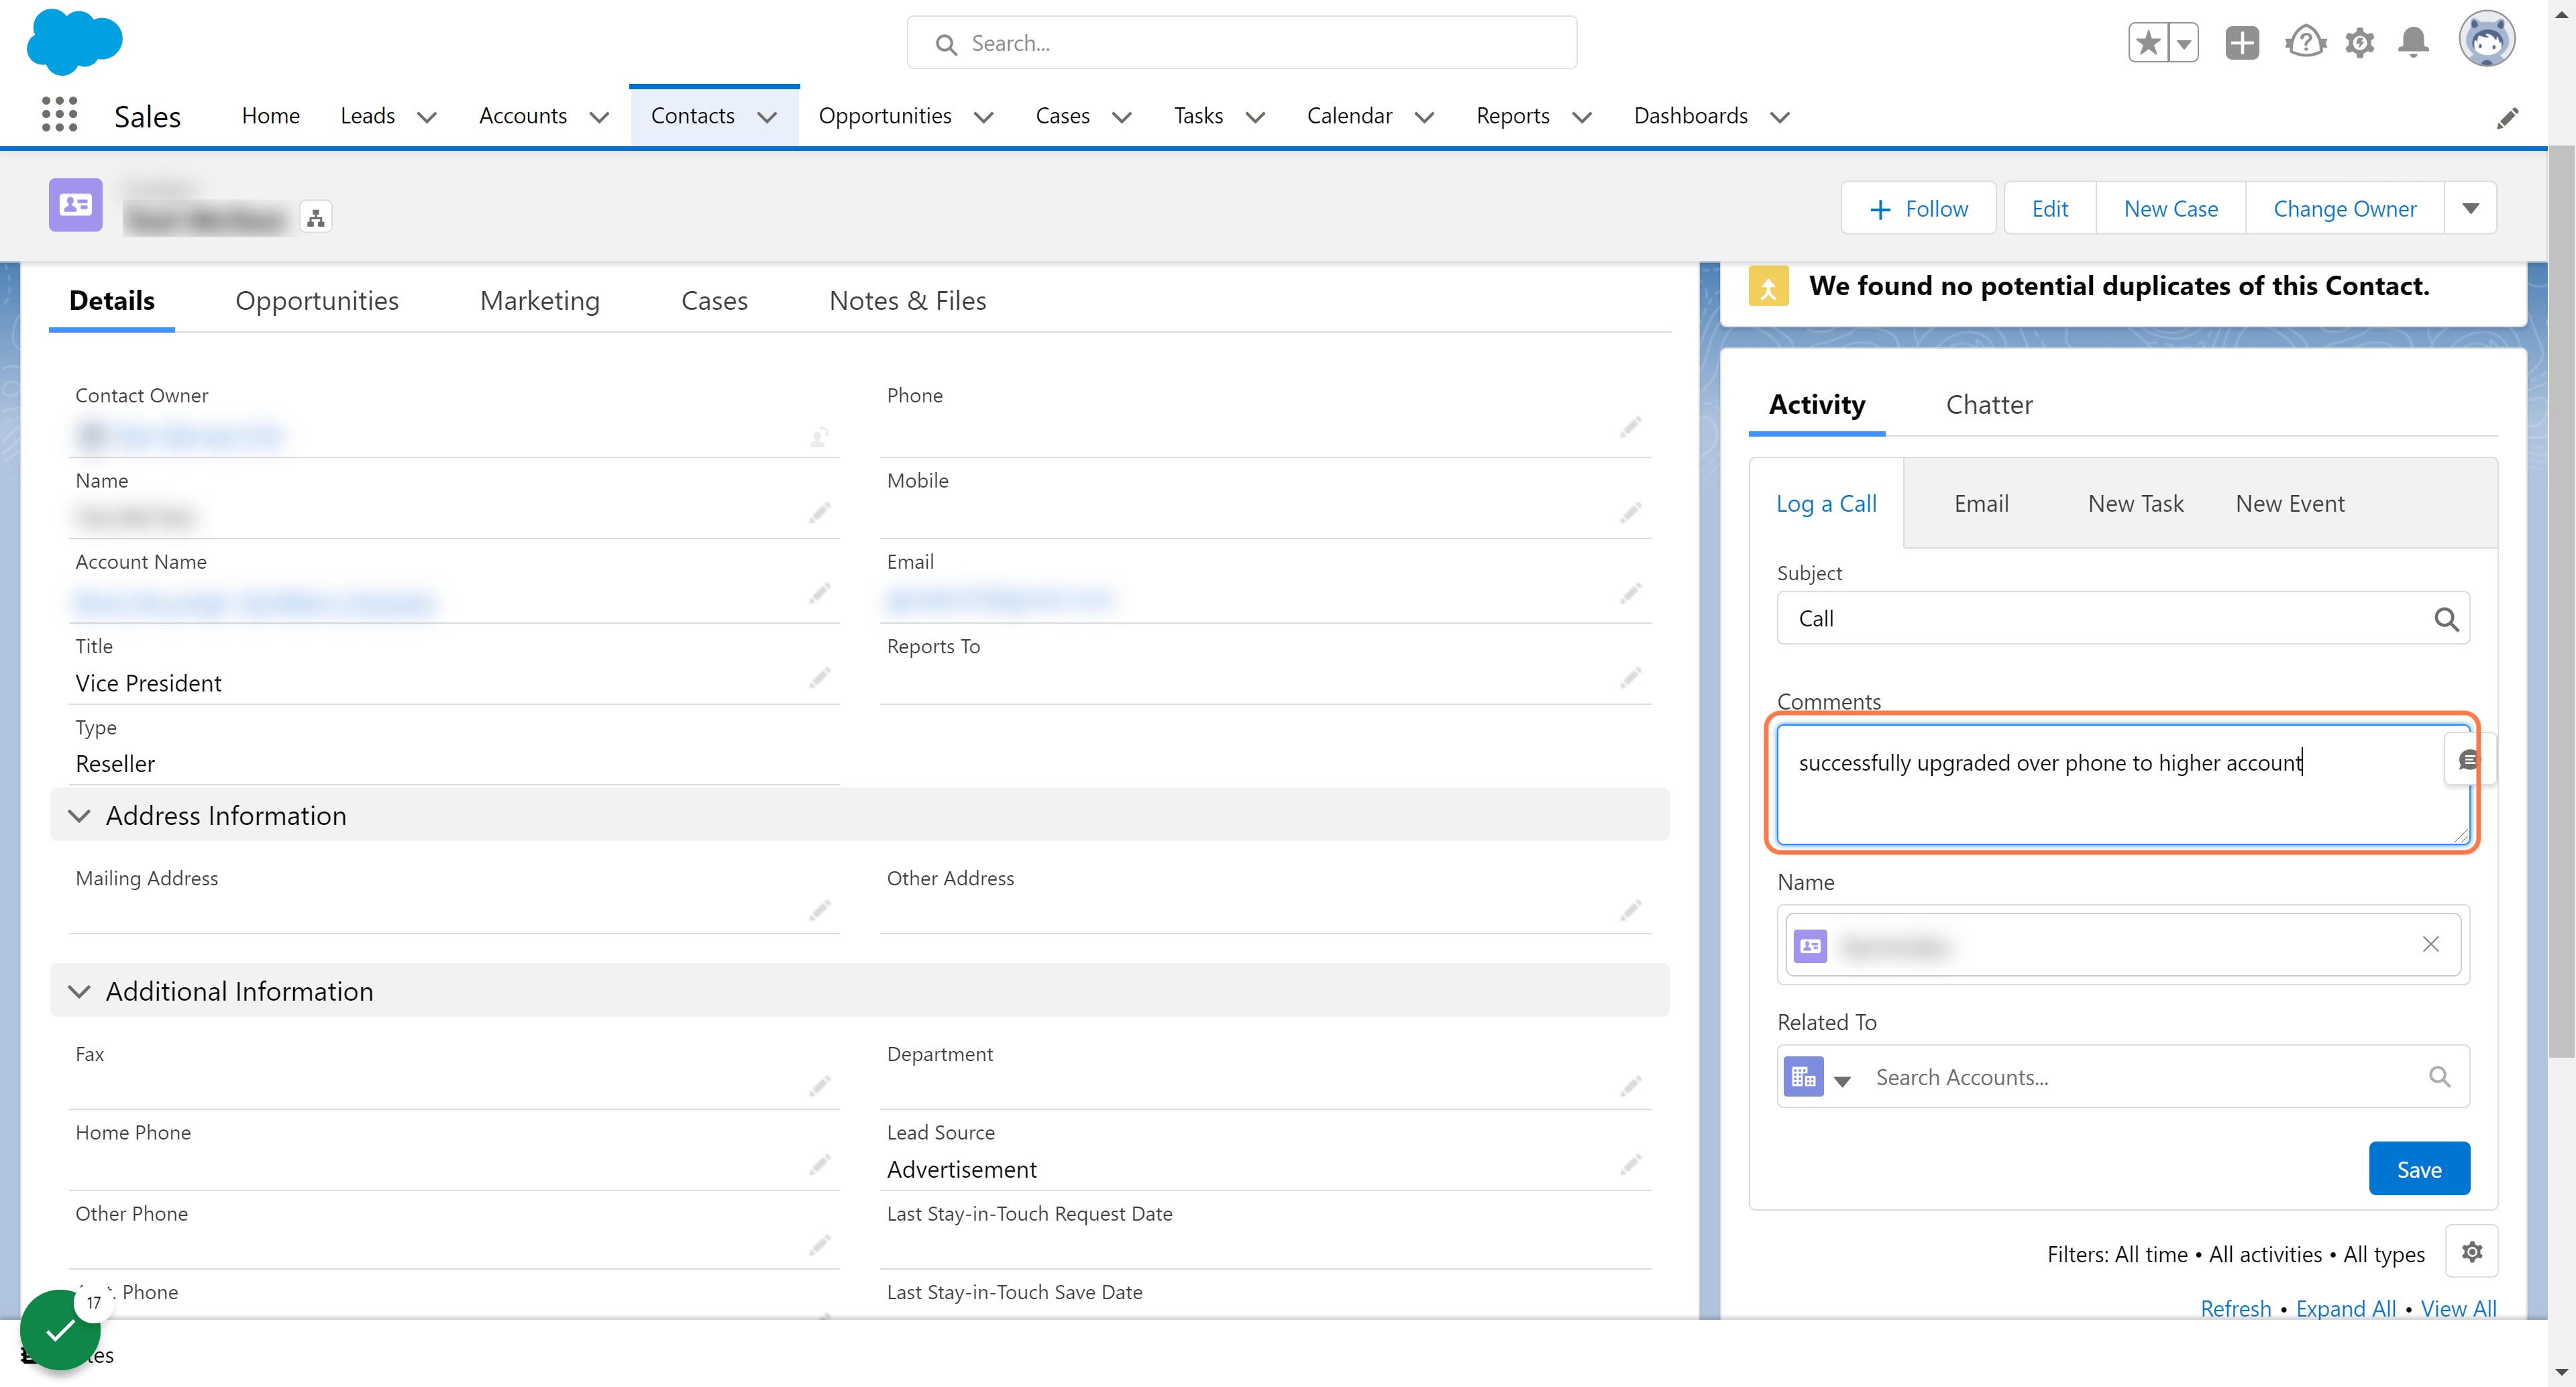View the contact hierarchy icon
This screenshot has height=1387, width=2576.
[316, 217]
